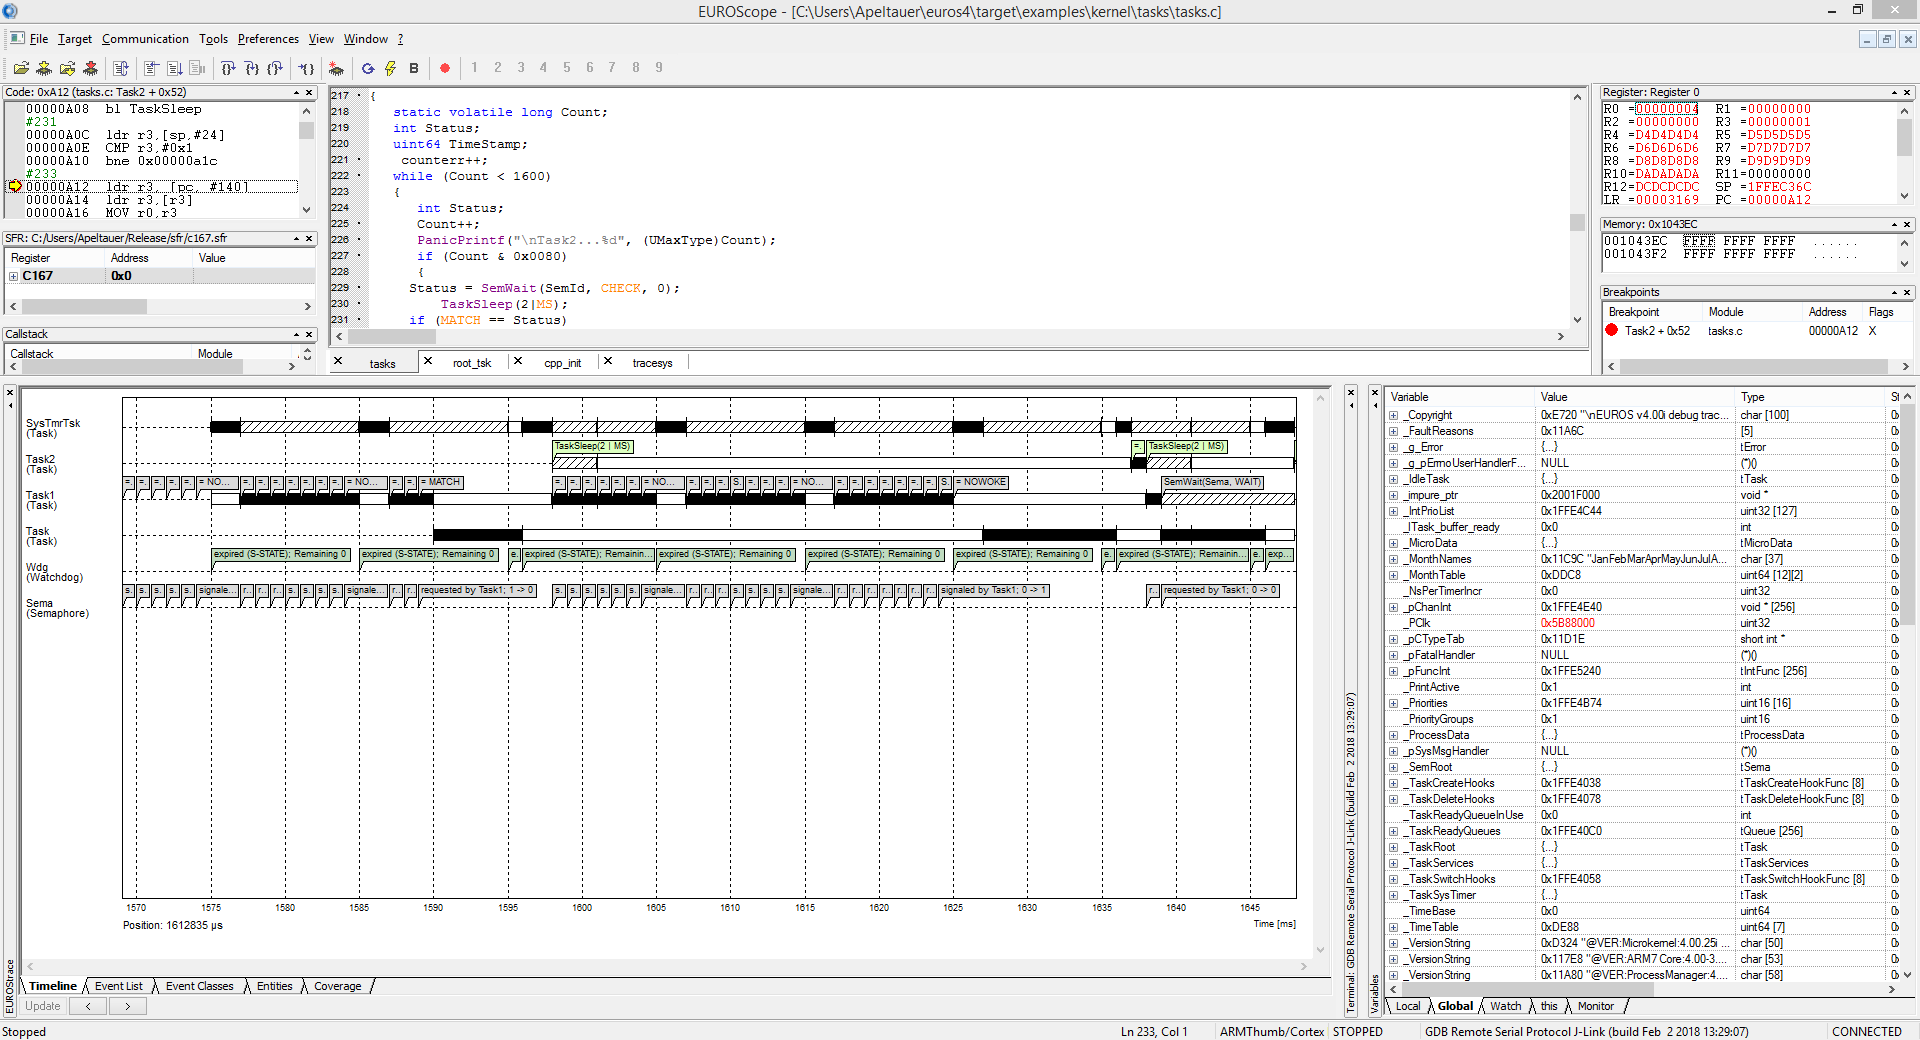The width and height of the screenshot is (1920, 1040).
Task: Toggle breakpoint marker at line 229 gutter
Action: (x=360, y=288)
